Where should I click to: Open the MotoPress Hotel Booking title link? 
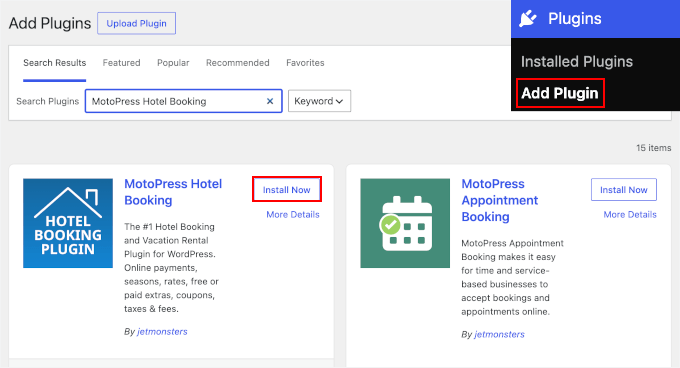tap(173, 192)
